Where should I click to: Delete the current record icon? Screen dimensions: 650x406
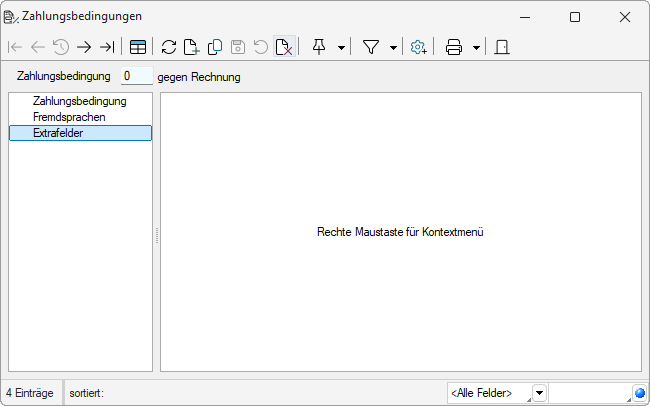pyautogui.click(x=284, y=47)
